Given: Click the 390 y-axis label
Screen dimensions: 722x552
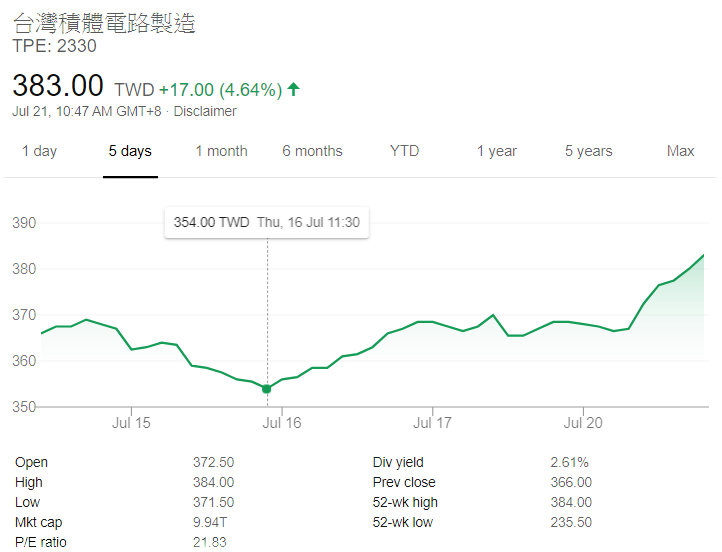Looking at the screenshot, I should (x=24, y=223).
